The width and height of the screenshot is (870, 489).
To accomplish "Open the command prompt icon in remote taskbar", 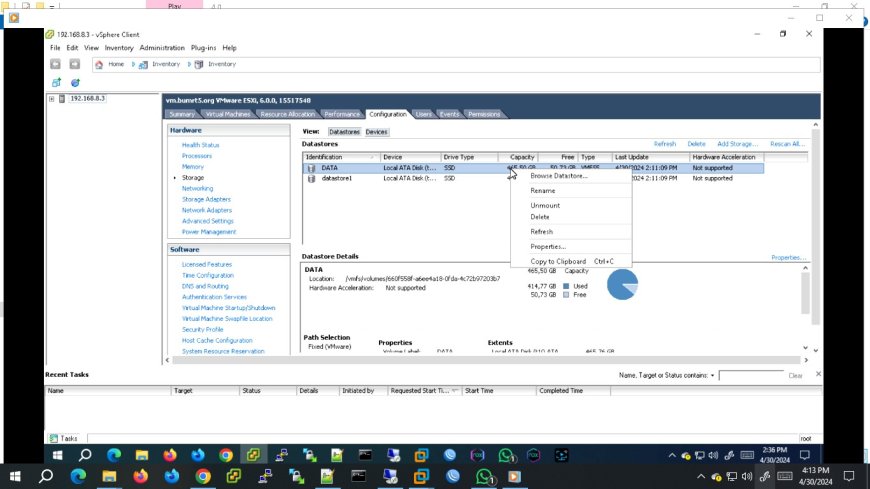I will (365, 456).
